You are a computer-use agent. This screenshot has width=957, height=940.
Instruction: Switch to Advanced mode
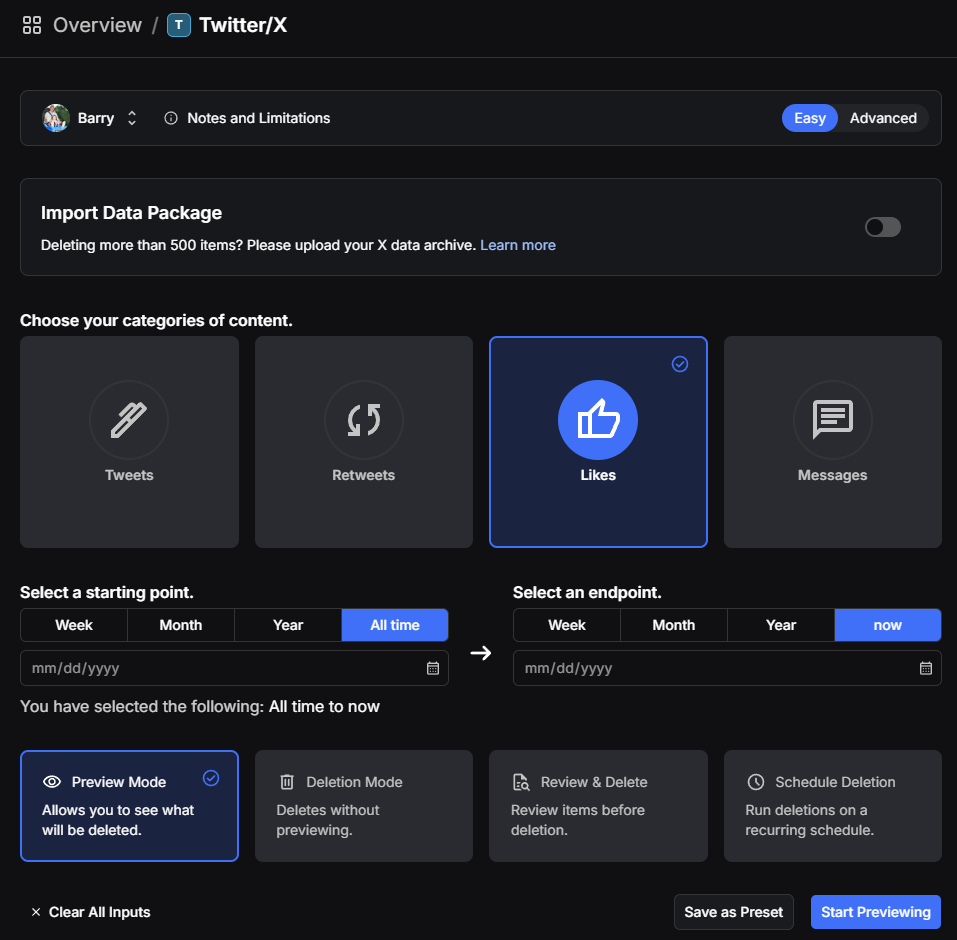(883, 118)
